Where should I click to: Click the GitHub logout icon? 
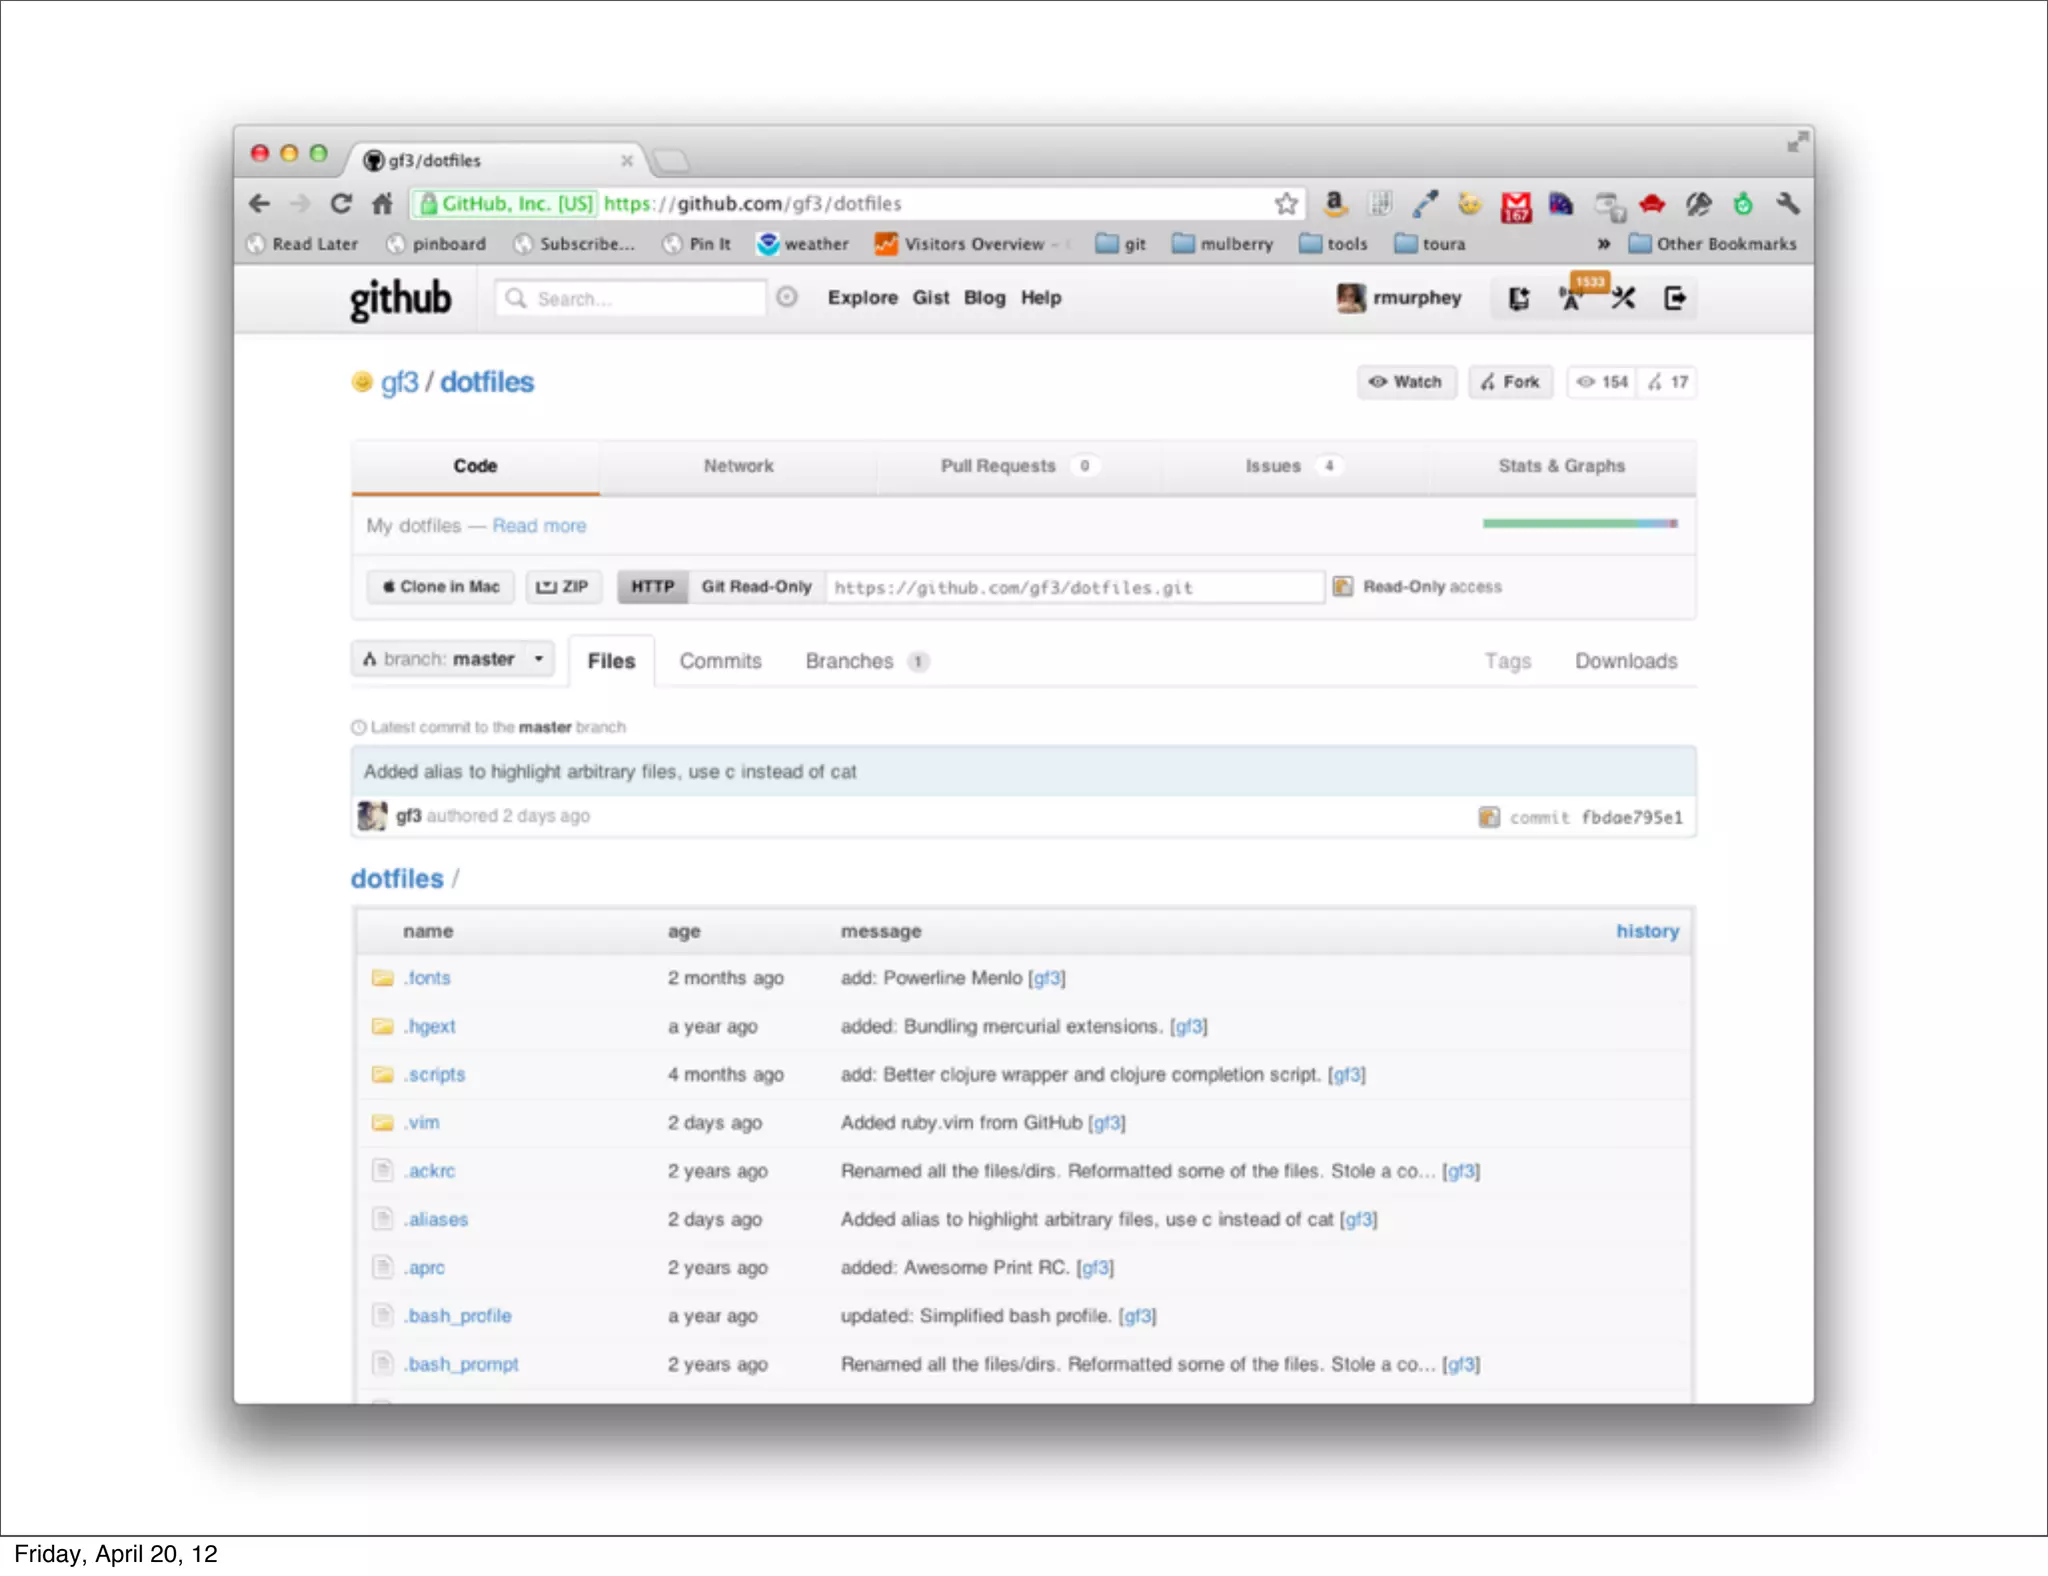click(1675, 298)
